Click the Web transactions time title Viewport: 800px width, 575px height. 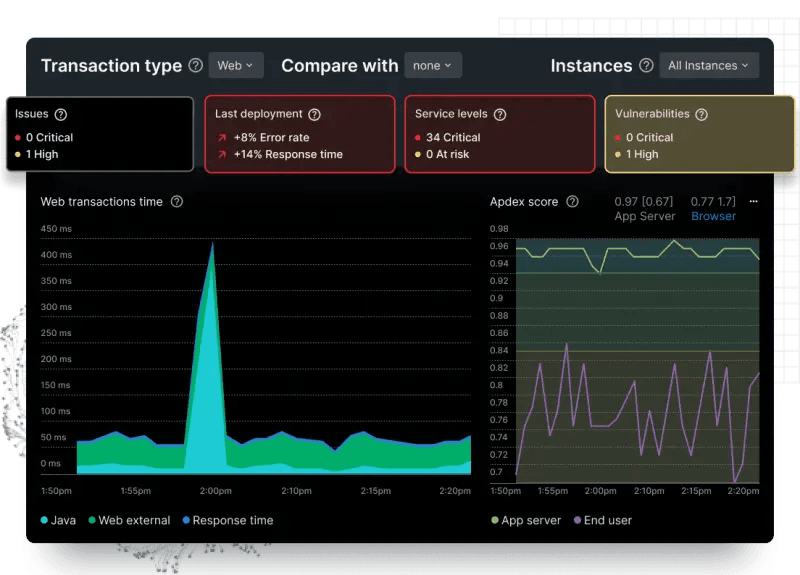[x=102, y=202]
